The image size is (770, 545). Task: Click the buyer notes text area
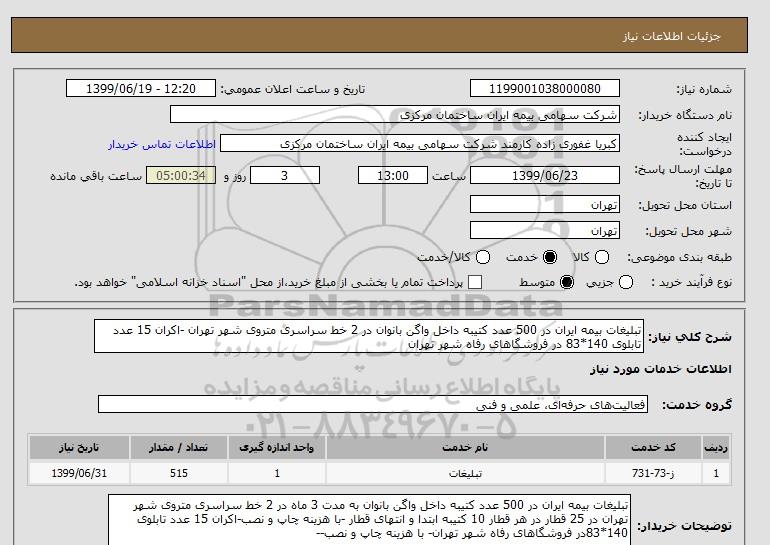(x=369, y=519)
